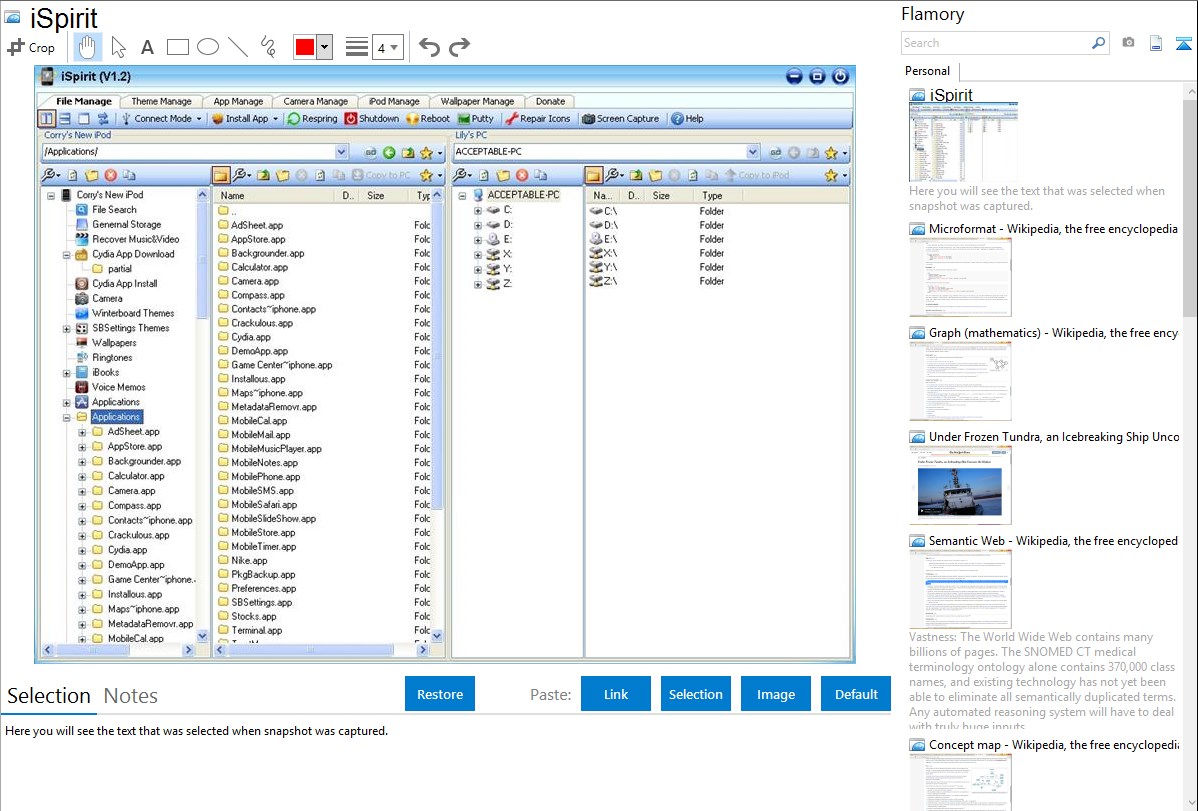Collapse the Cydia App Download node

point(66,255)
